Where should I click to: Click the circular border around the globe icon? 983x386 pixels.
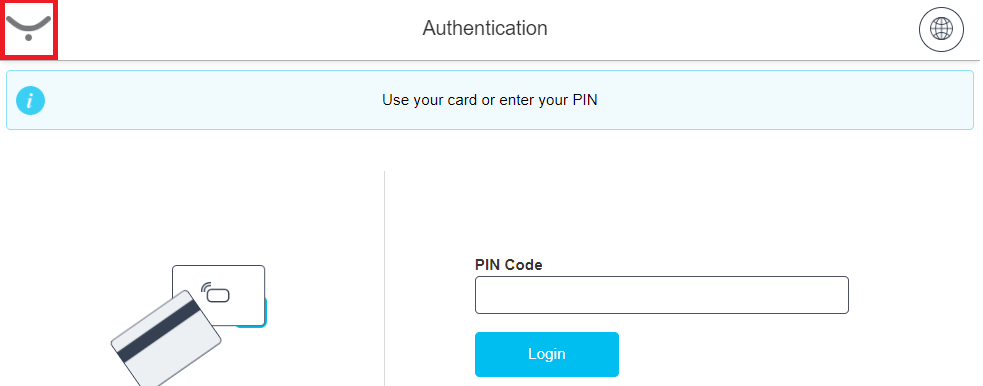[x=941, y=8]
